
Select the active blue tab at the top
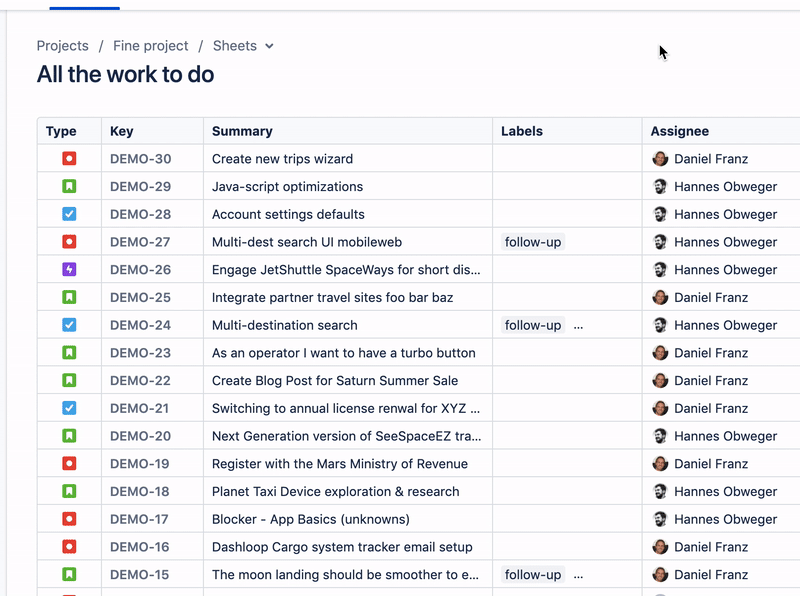[83, 4]
